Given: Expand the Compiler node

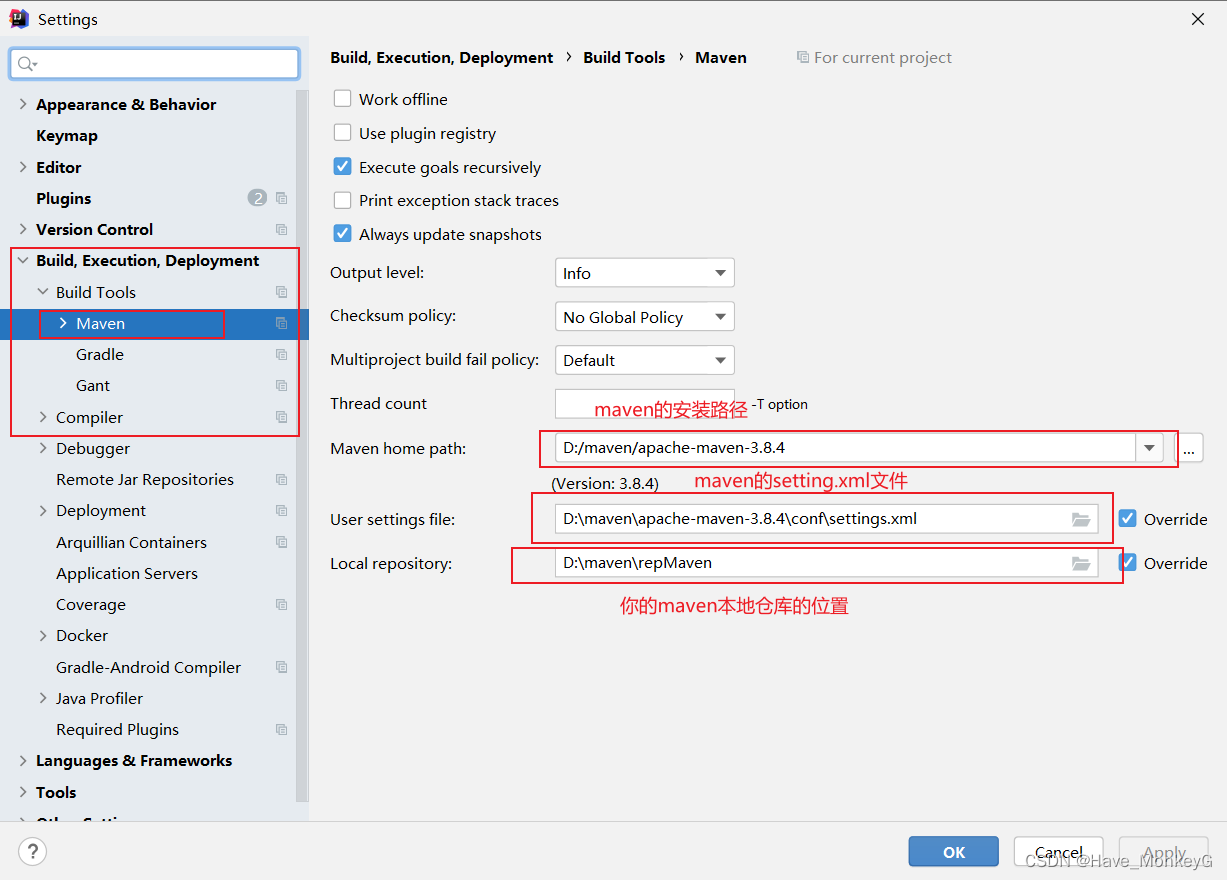Looking at the screenshot, I should [x=43, y=417].
